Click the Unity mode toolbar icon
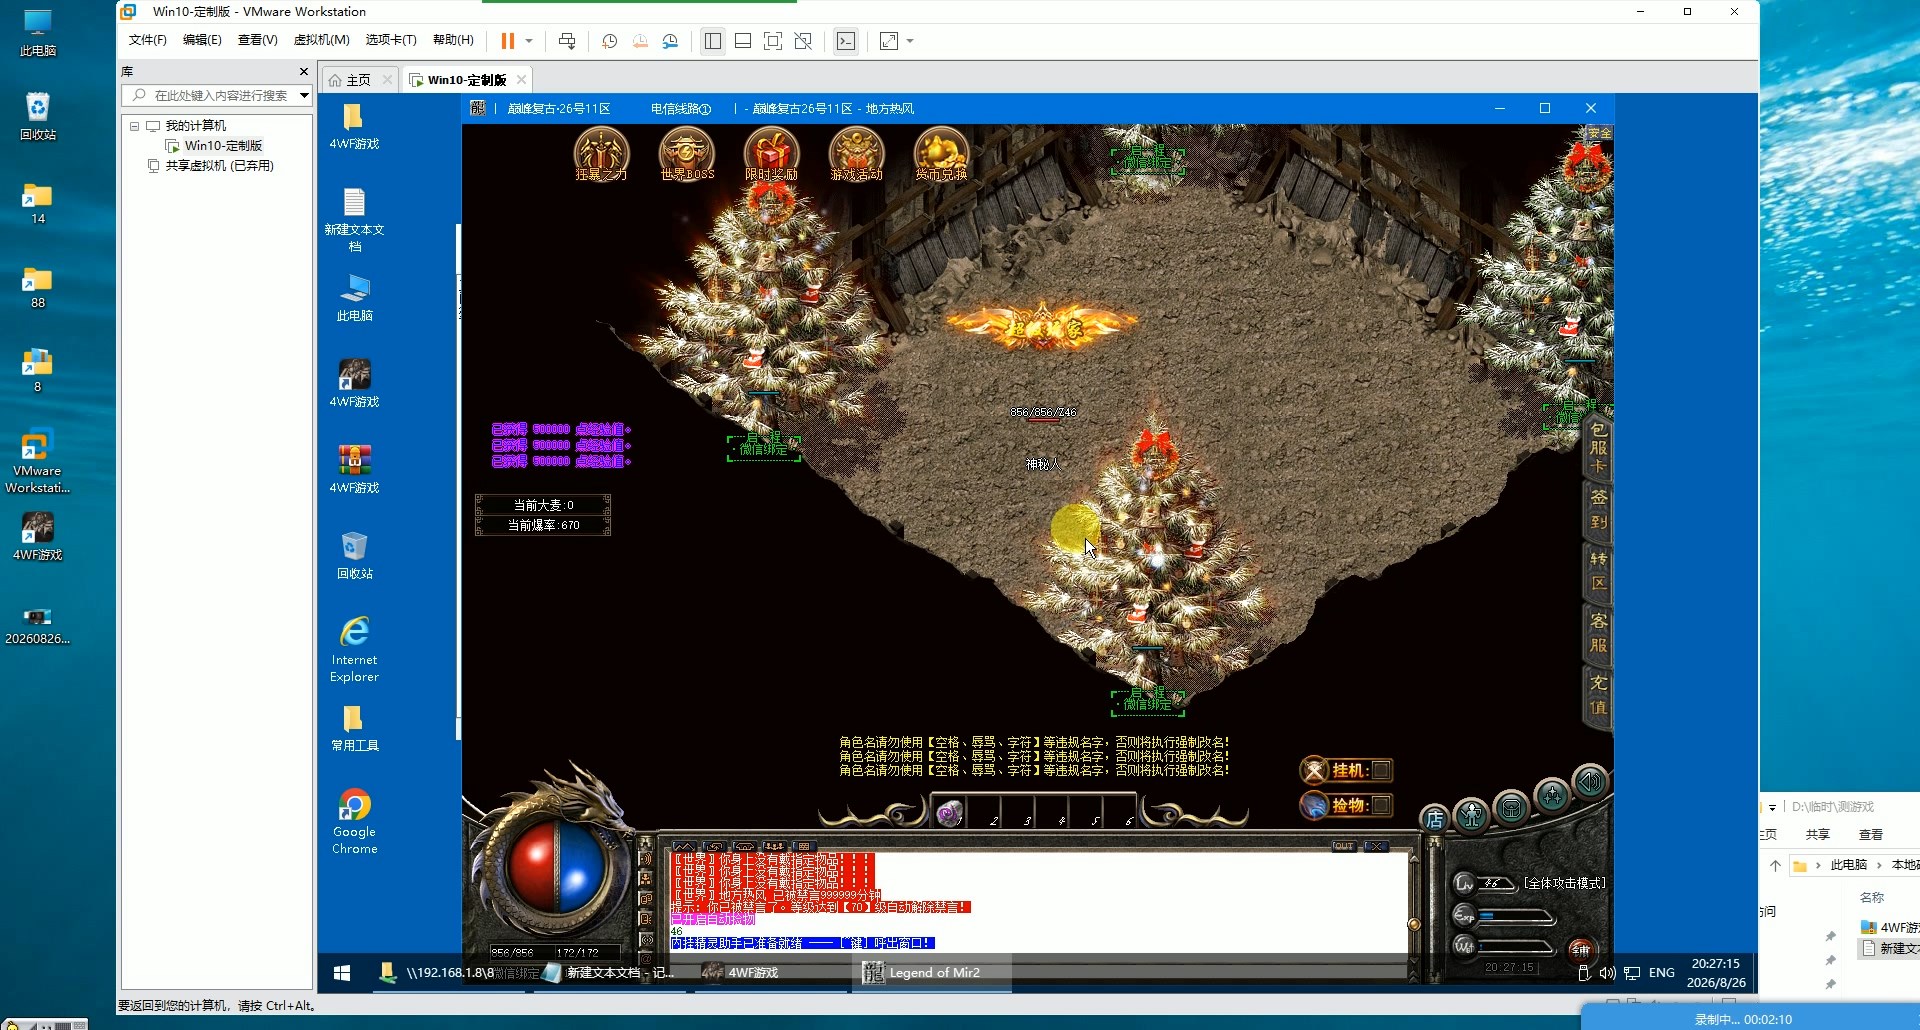Screen dimensions: 1920x1030 pyautogui.click(x=803, y=41)
